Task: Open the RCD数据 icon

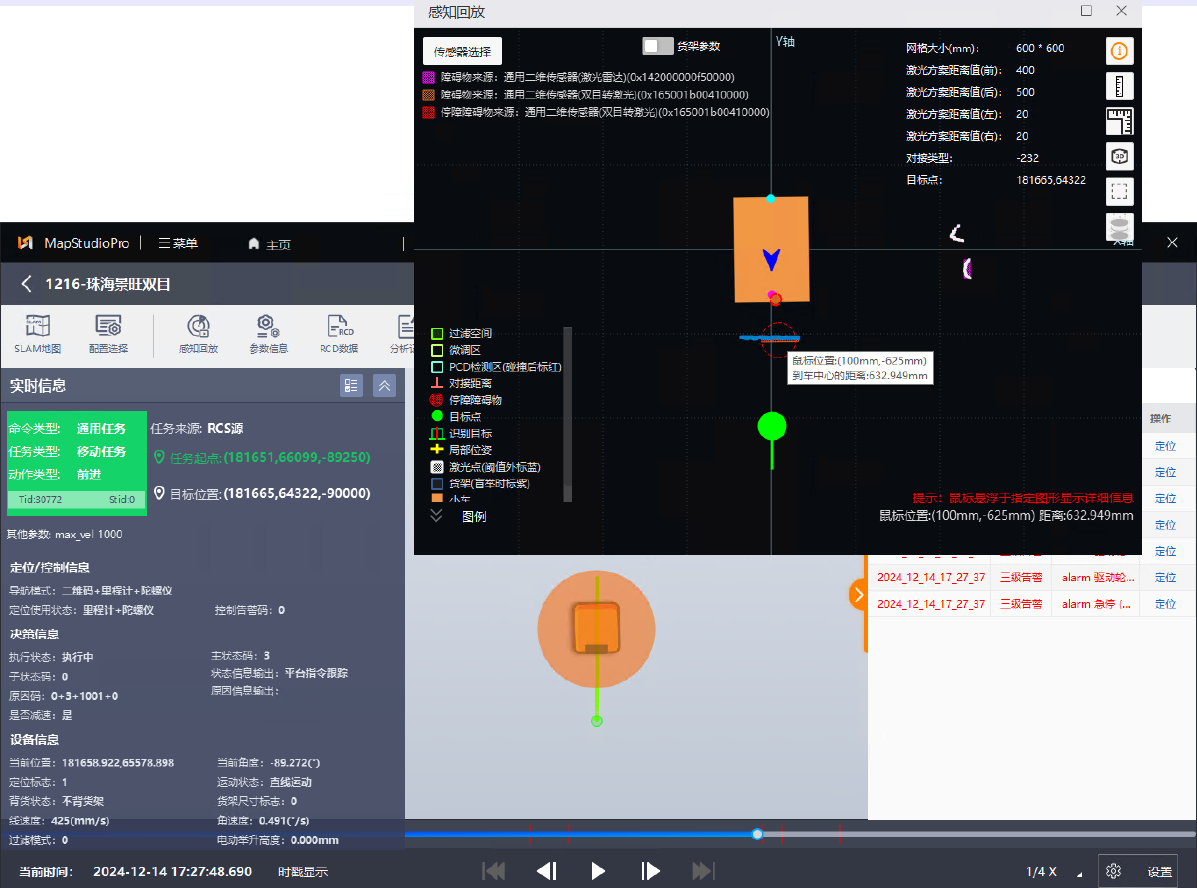Action: pos(339,334)
